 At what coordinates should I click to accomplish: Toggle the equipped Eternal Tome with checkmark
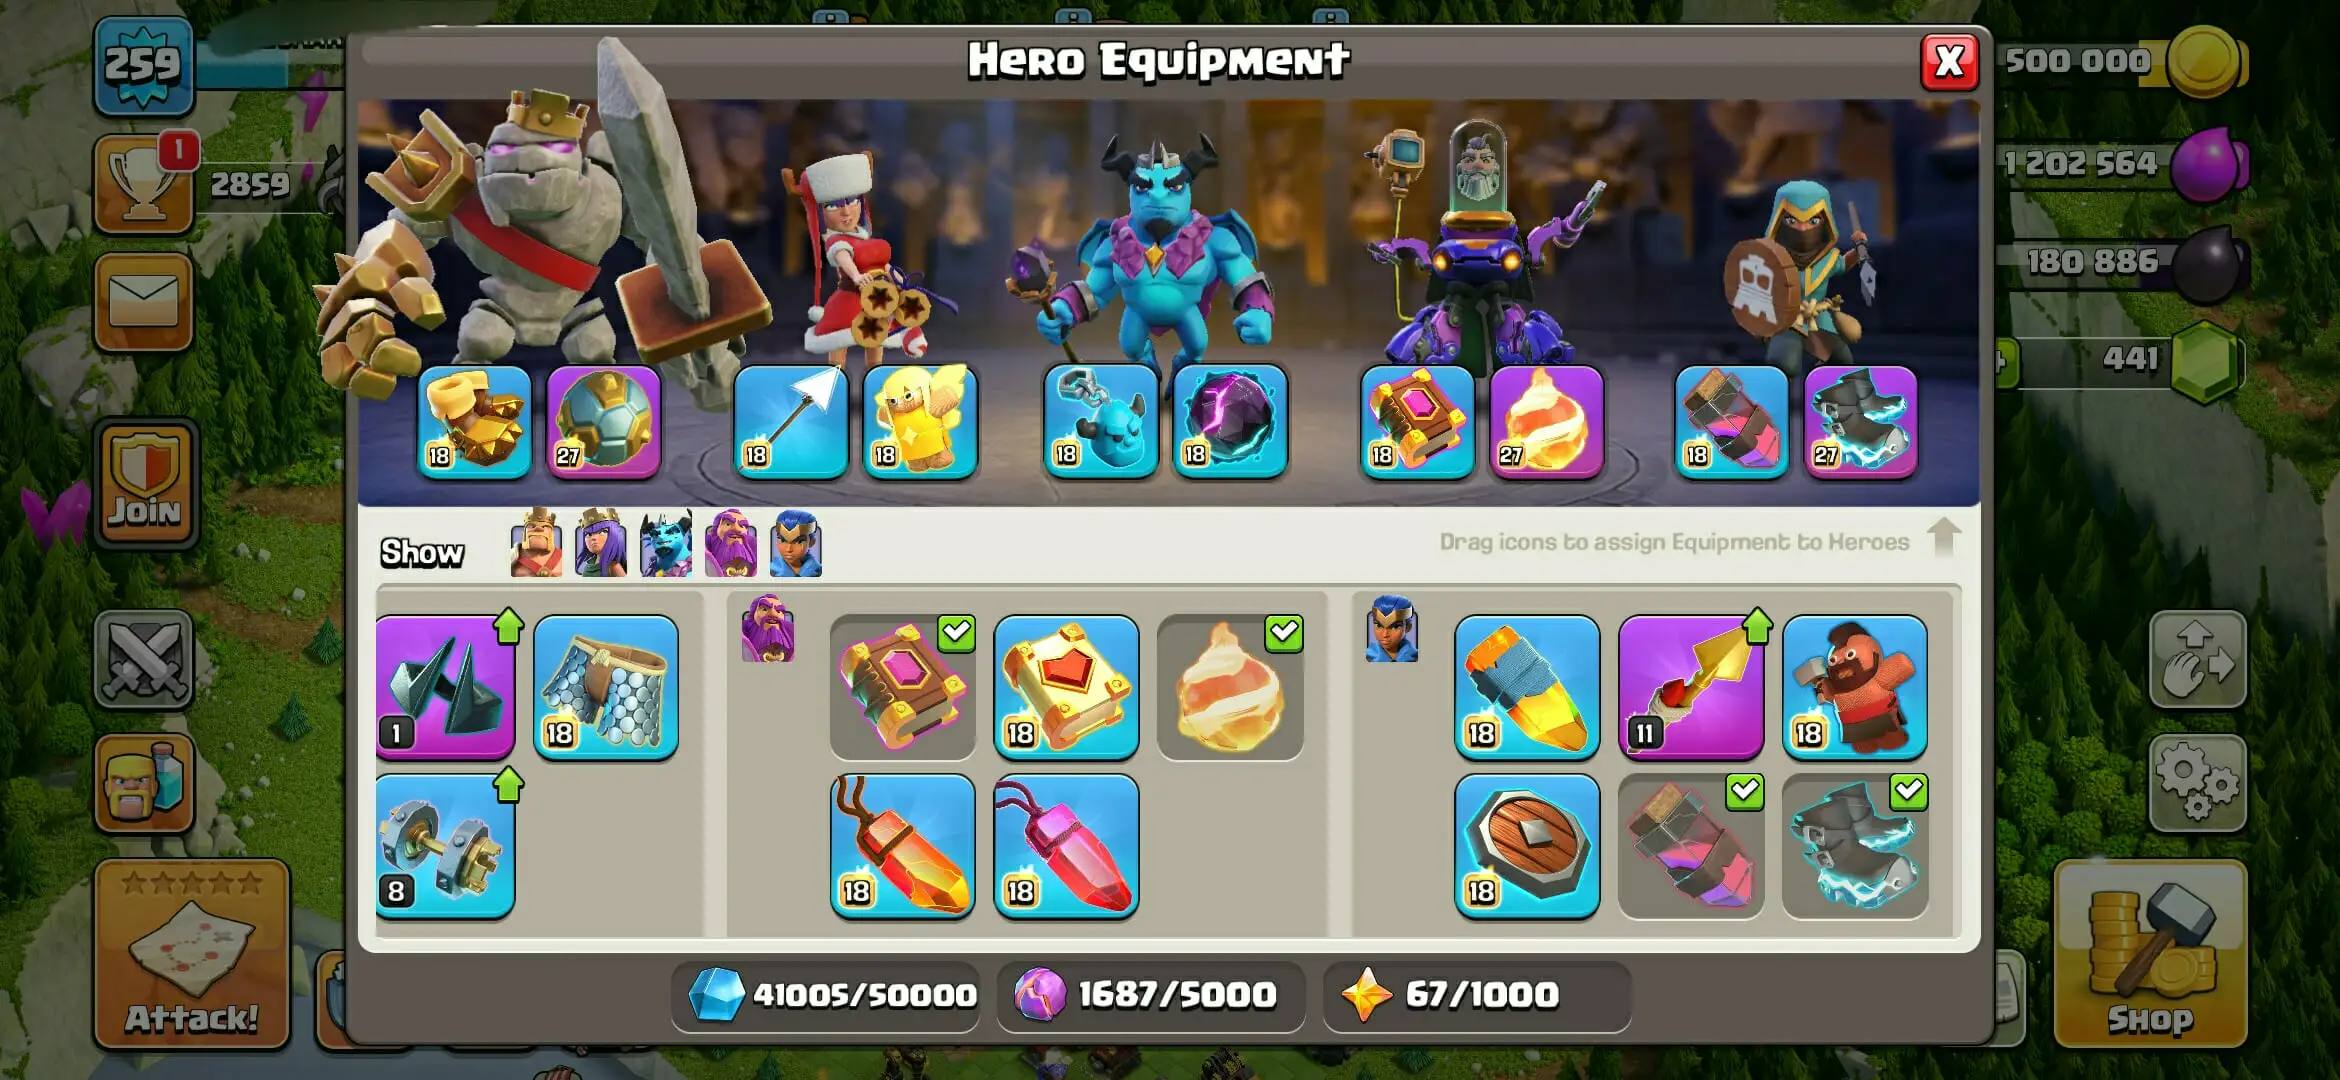tap(902, 688)
